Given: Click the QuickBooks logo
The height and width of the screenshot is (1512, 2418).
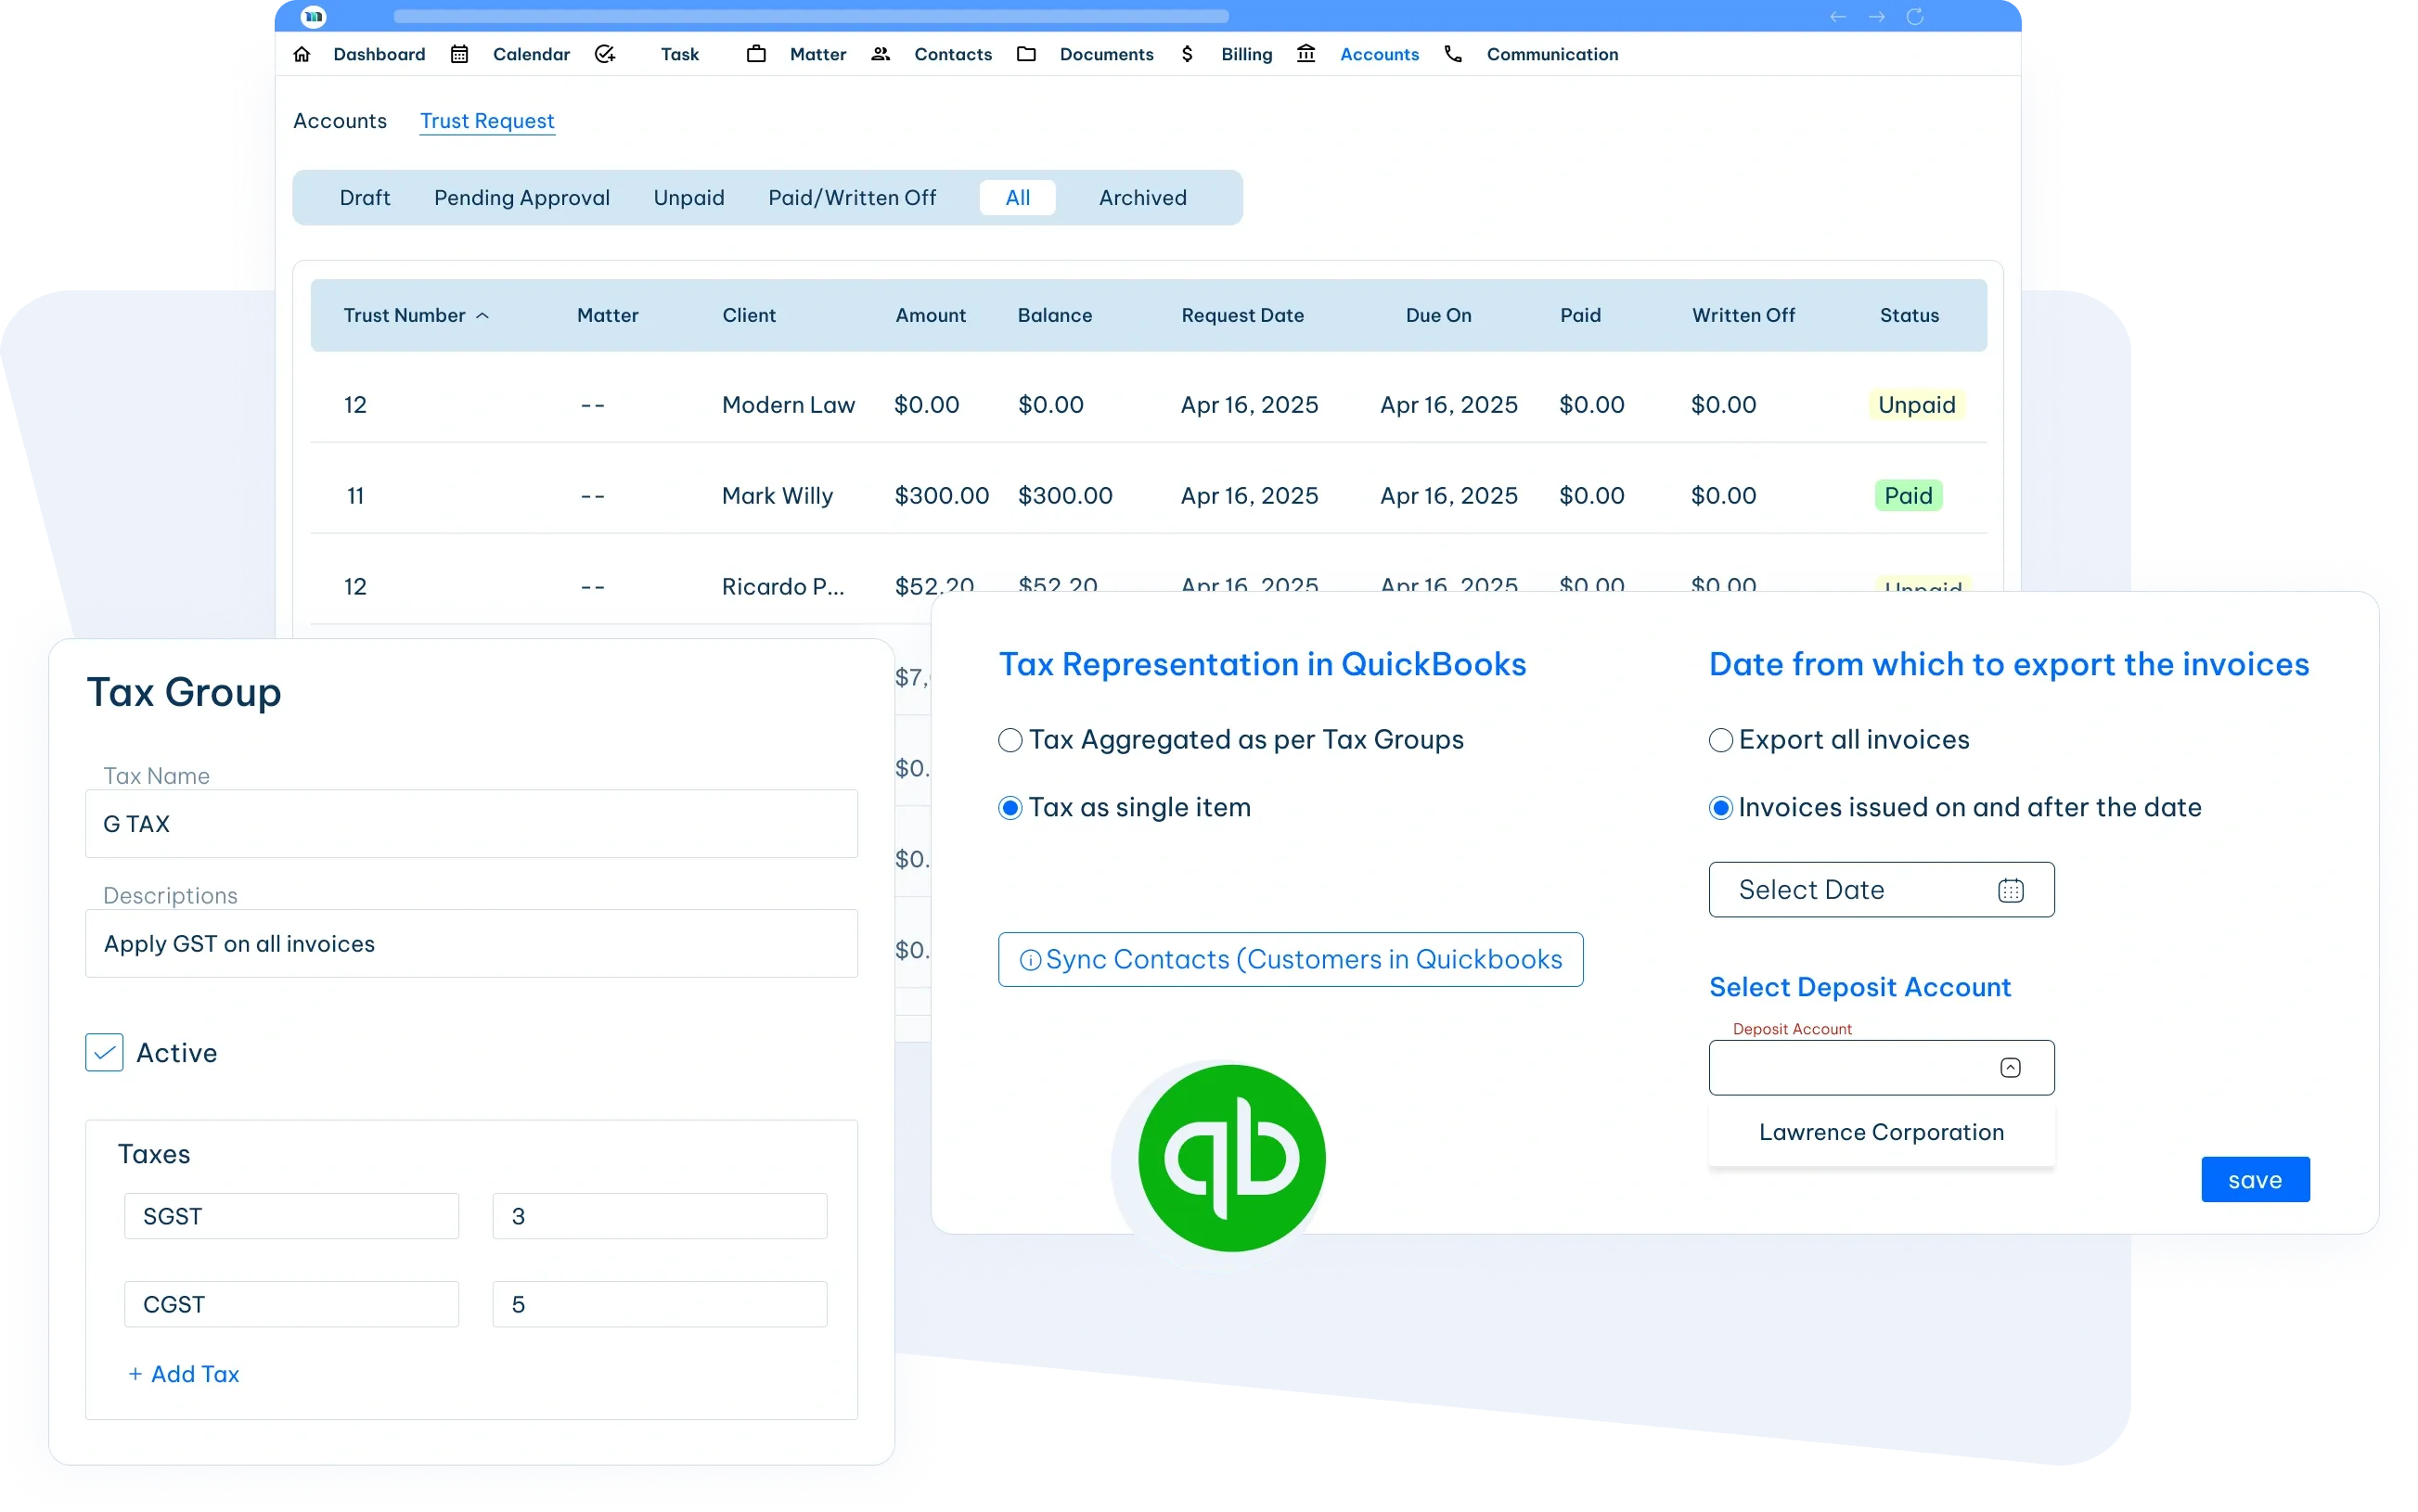Looking at the screenshot, I should tap(1231, 1158).
